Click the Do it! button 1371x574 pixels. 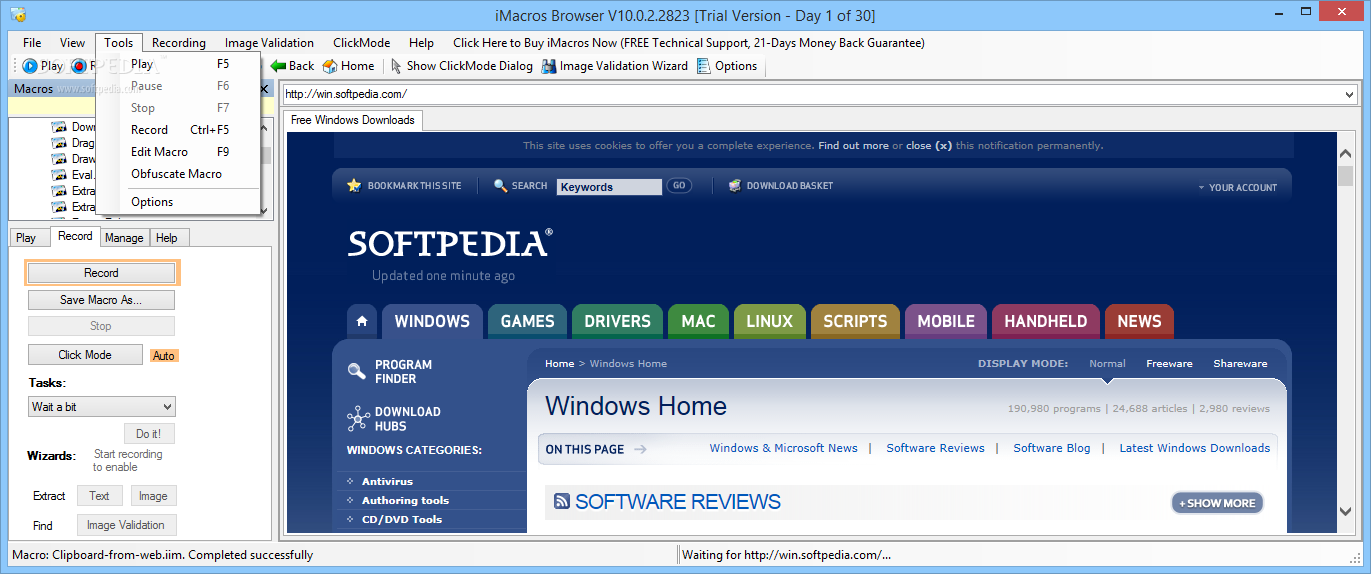[x=149, y=434]
